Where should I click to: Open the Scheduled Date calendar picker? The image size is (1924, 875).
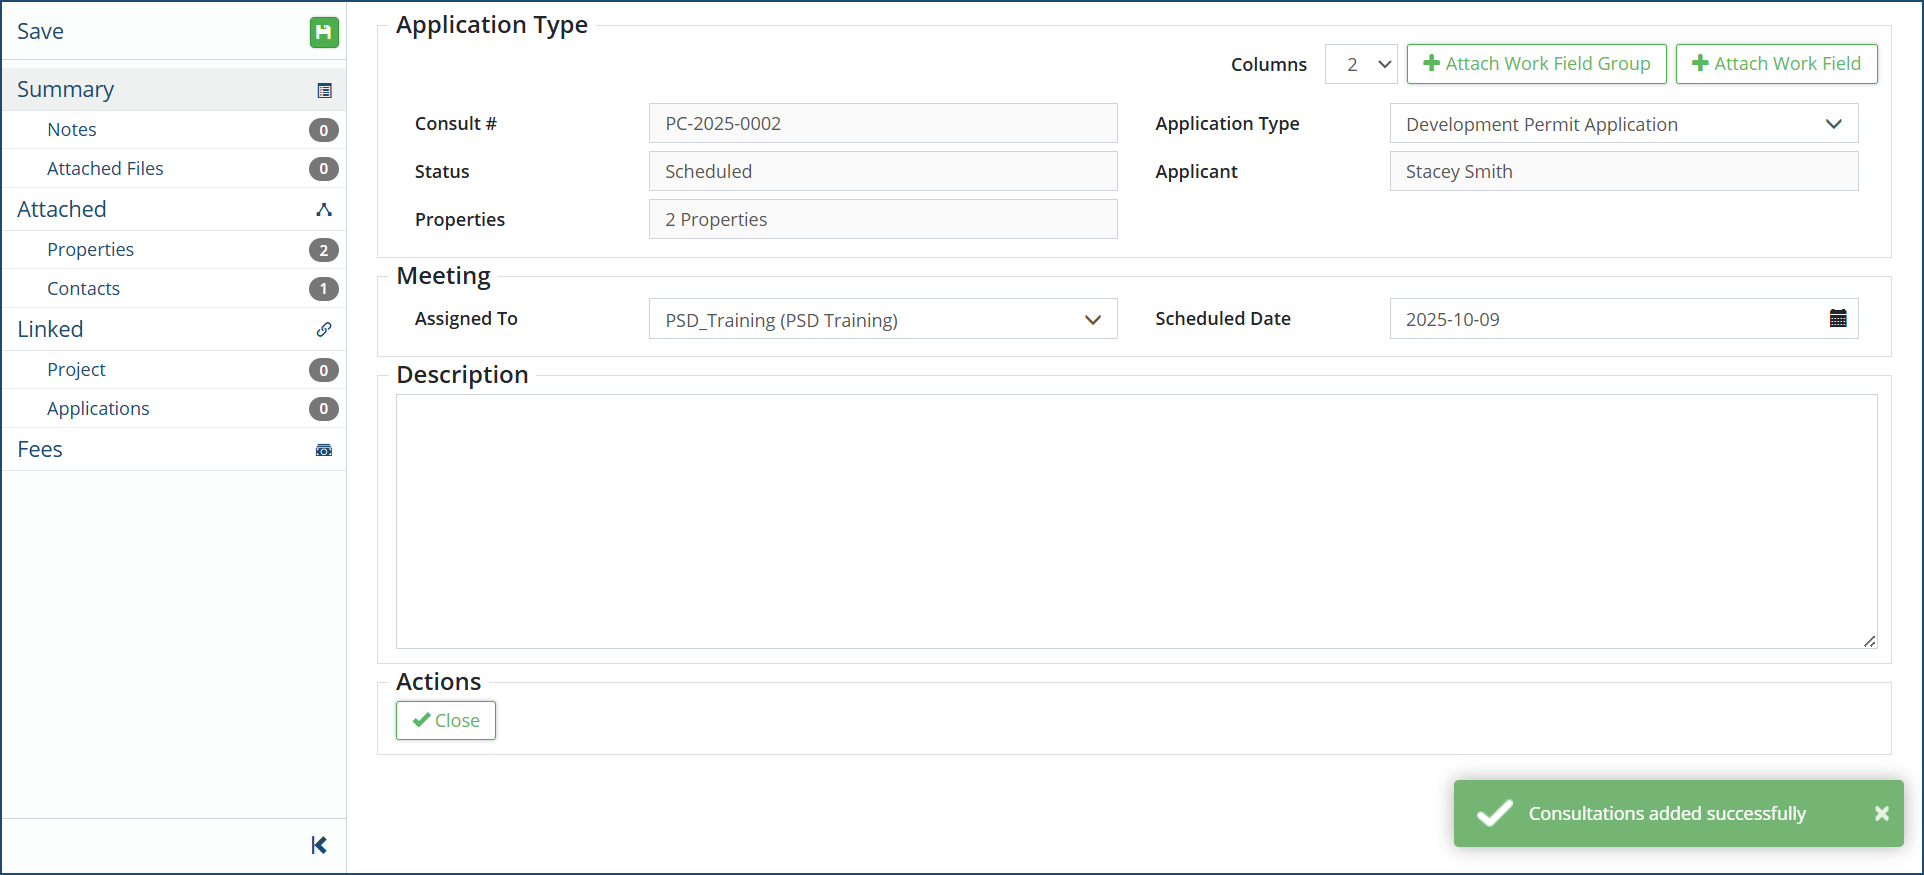pos(1837,319)
